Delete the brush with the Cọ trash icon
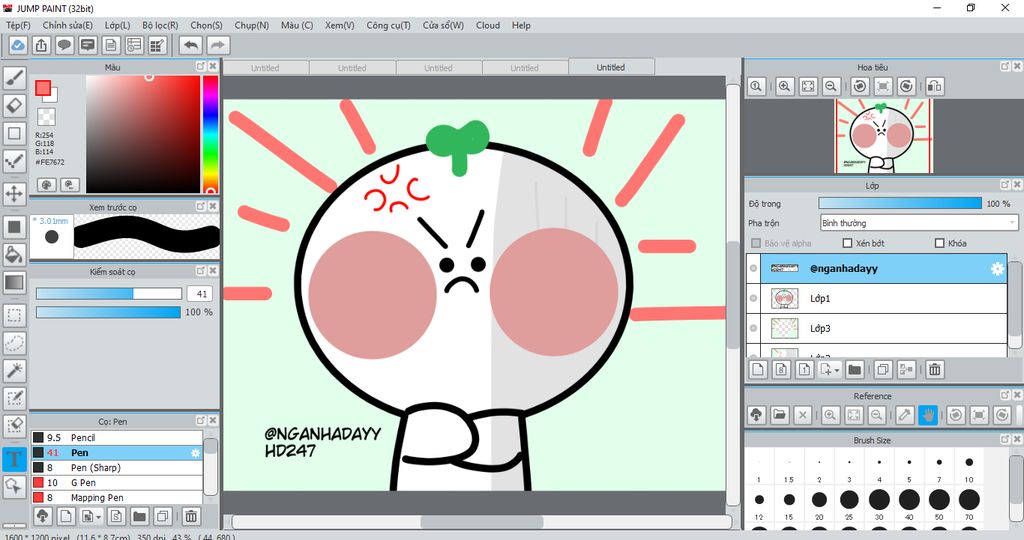 191,516
